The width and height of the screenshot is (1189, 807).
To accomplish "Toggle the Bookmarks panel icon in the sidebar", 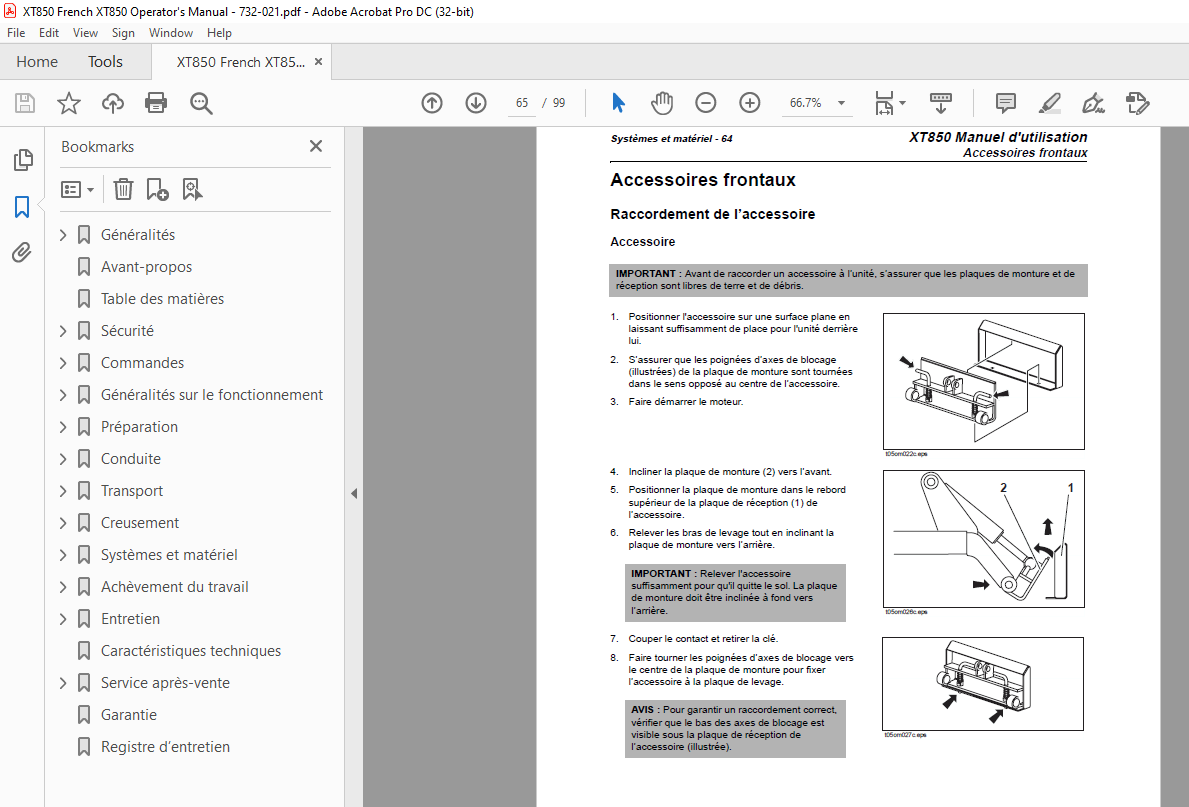I will (x=22, y=206).
